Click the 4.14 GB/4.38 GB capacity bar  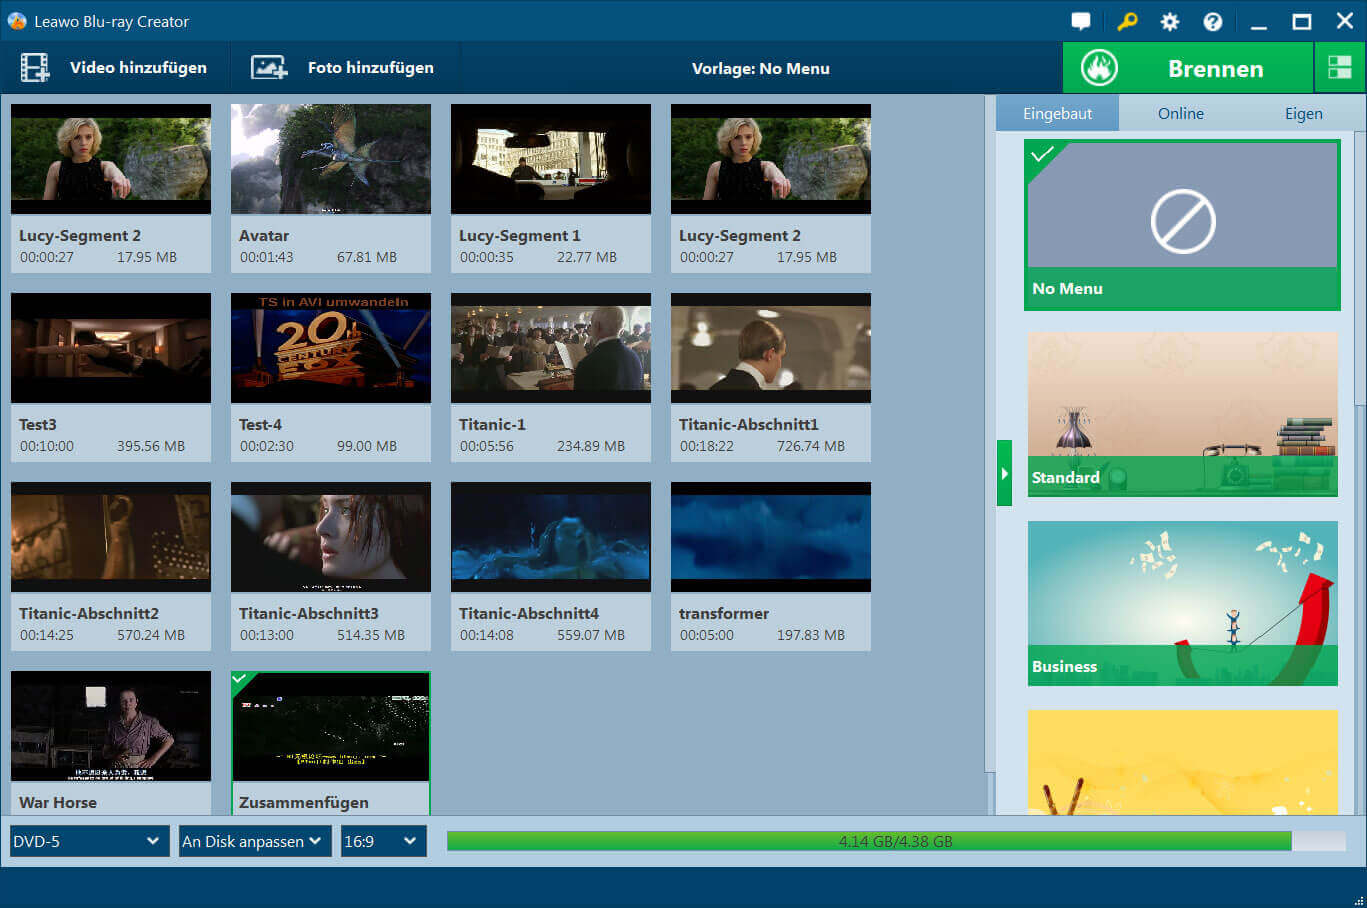(895, 841)
